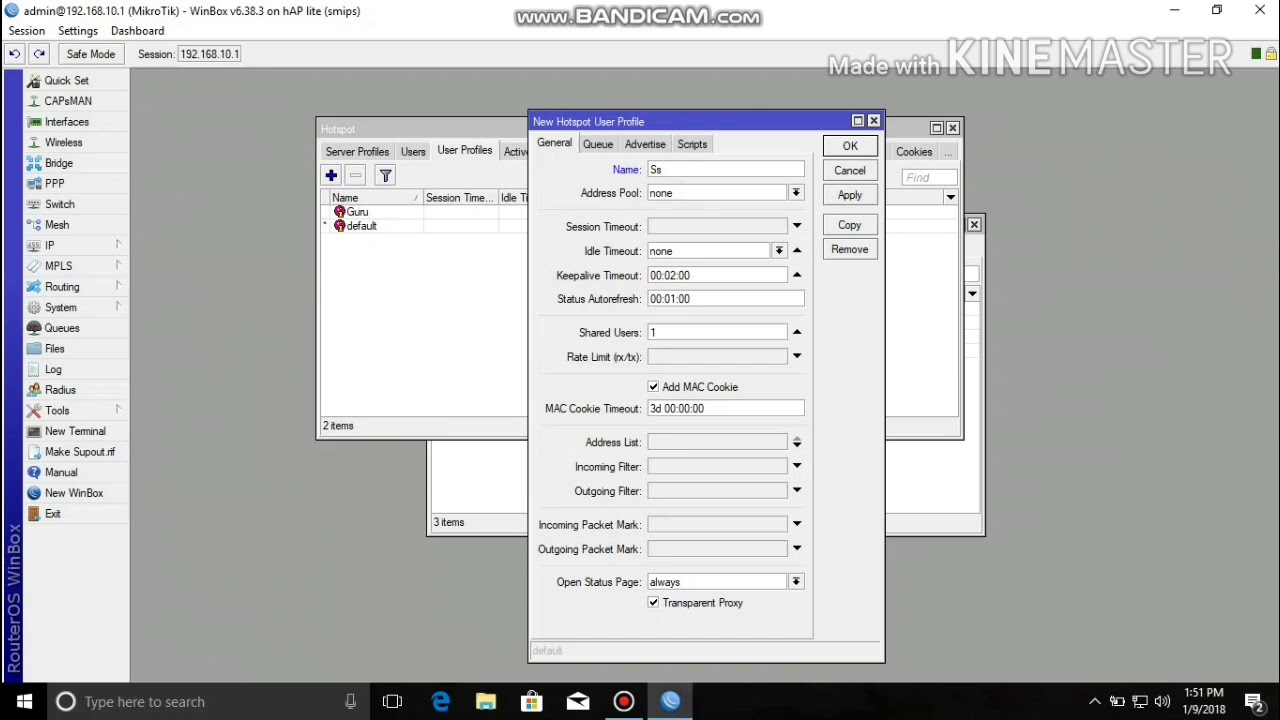
Task: Open Wireless menu
Action: [x=63, y=142]
